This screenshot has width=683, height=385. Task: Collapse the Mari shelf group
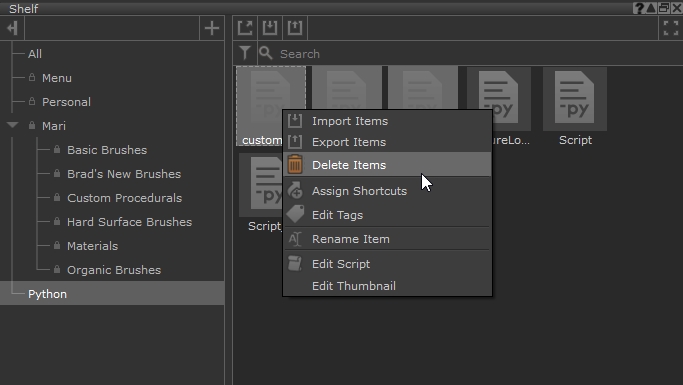(13, 125)
